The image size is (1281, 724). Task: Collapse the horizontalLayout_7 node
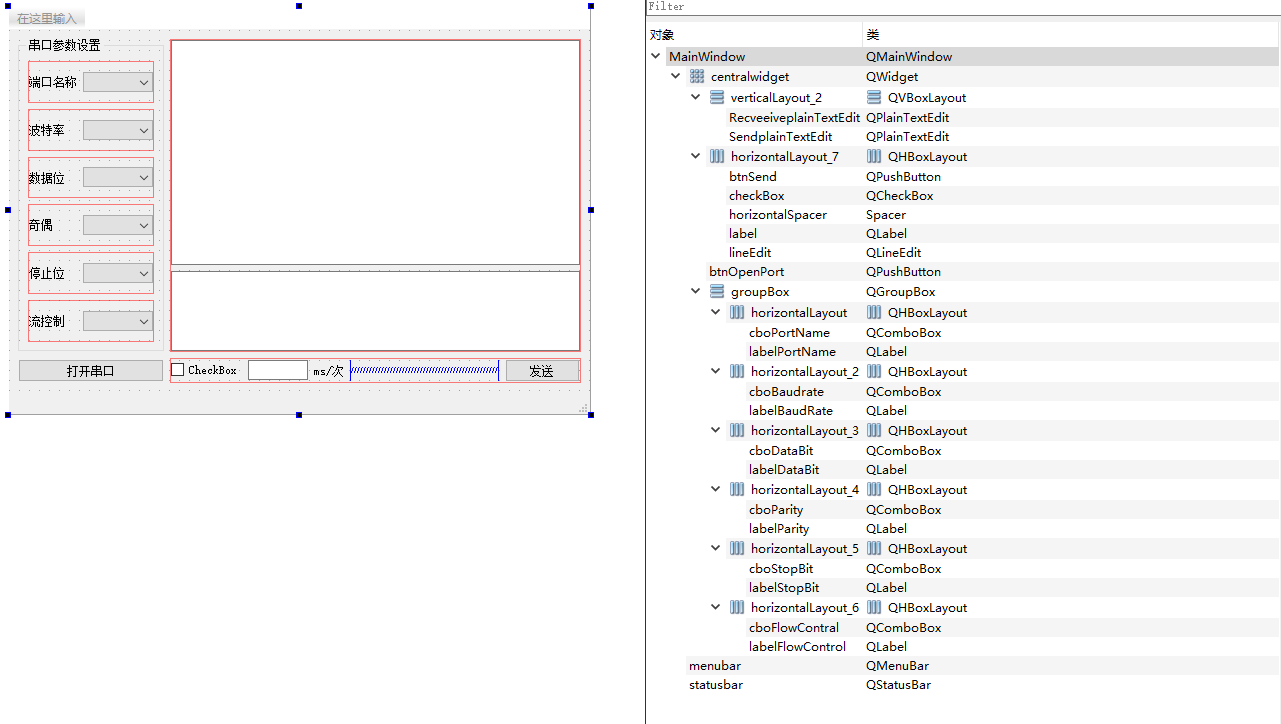[696, 157]
